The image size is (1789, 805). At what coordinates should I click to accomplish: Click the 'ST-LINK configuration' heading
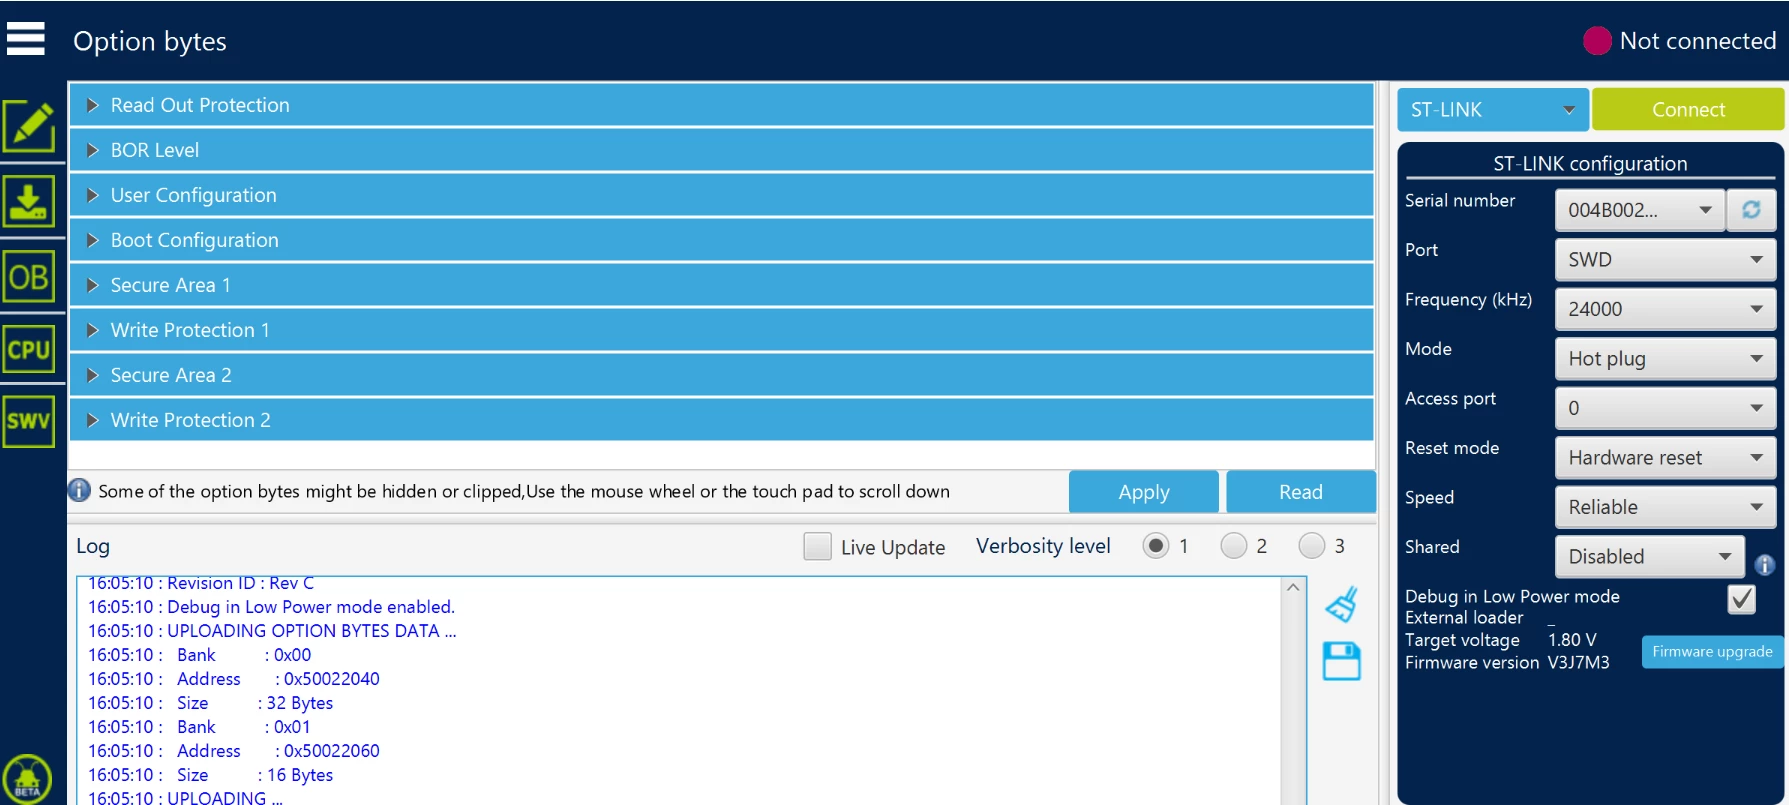point(1590,163)
